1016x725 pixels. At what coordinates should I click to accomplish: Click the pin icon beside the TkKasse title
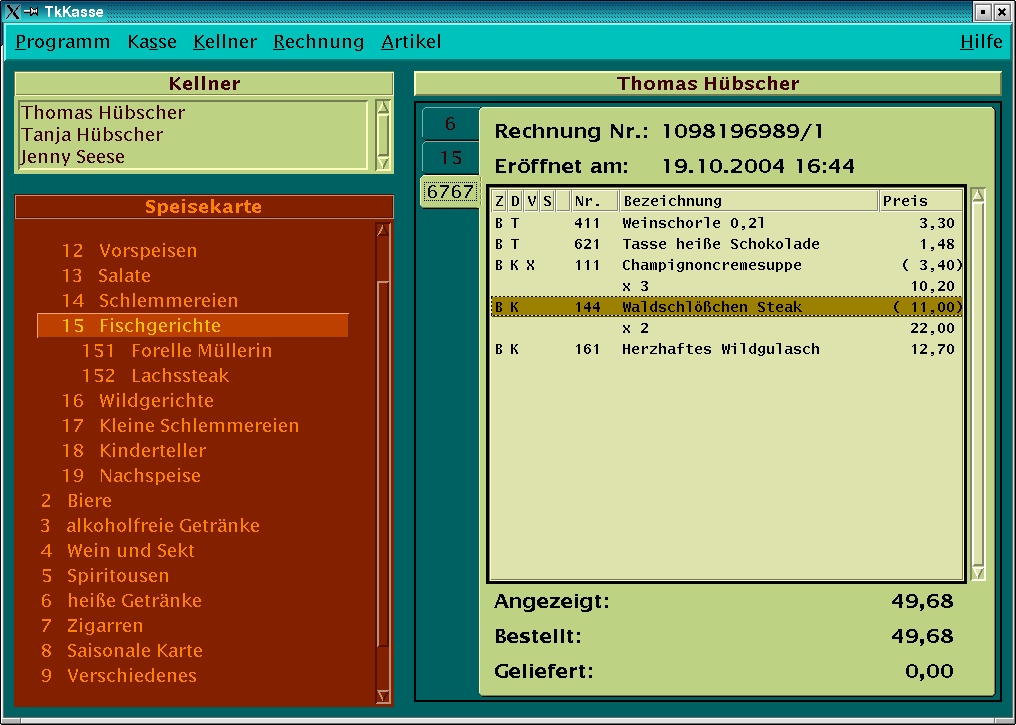pyautogui.click(x=30, y=12)
